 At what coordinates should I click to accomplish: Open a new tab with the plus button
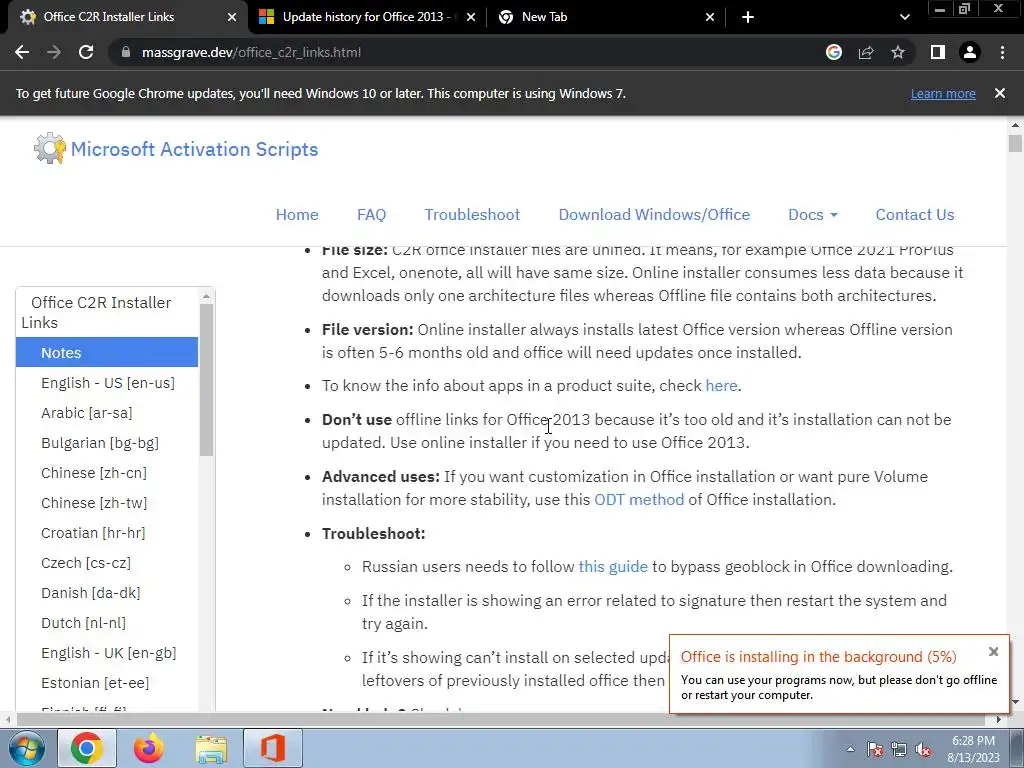[748, 17]
